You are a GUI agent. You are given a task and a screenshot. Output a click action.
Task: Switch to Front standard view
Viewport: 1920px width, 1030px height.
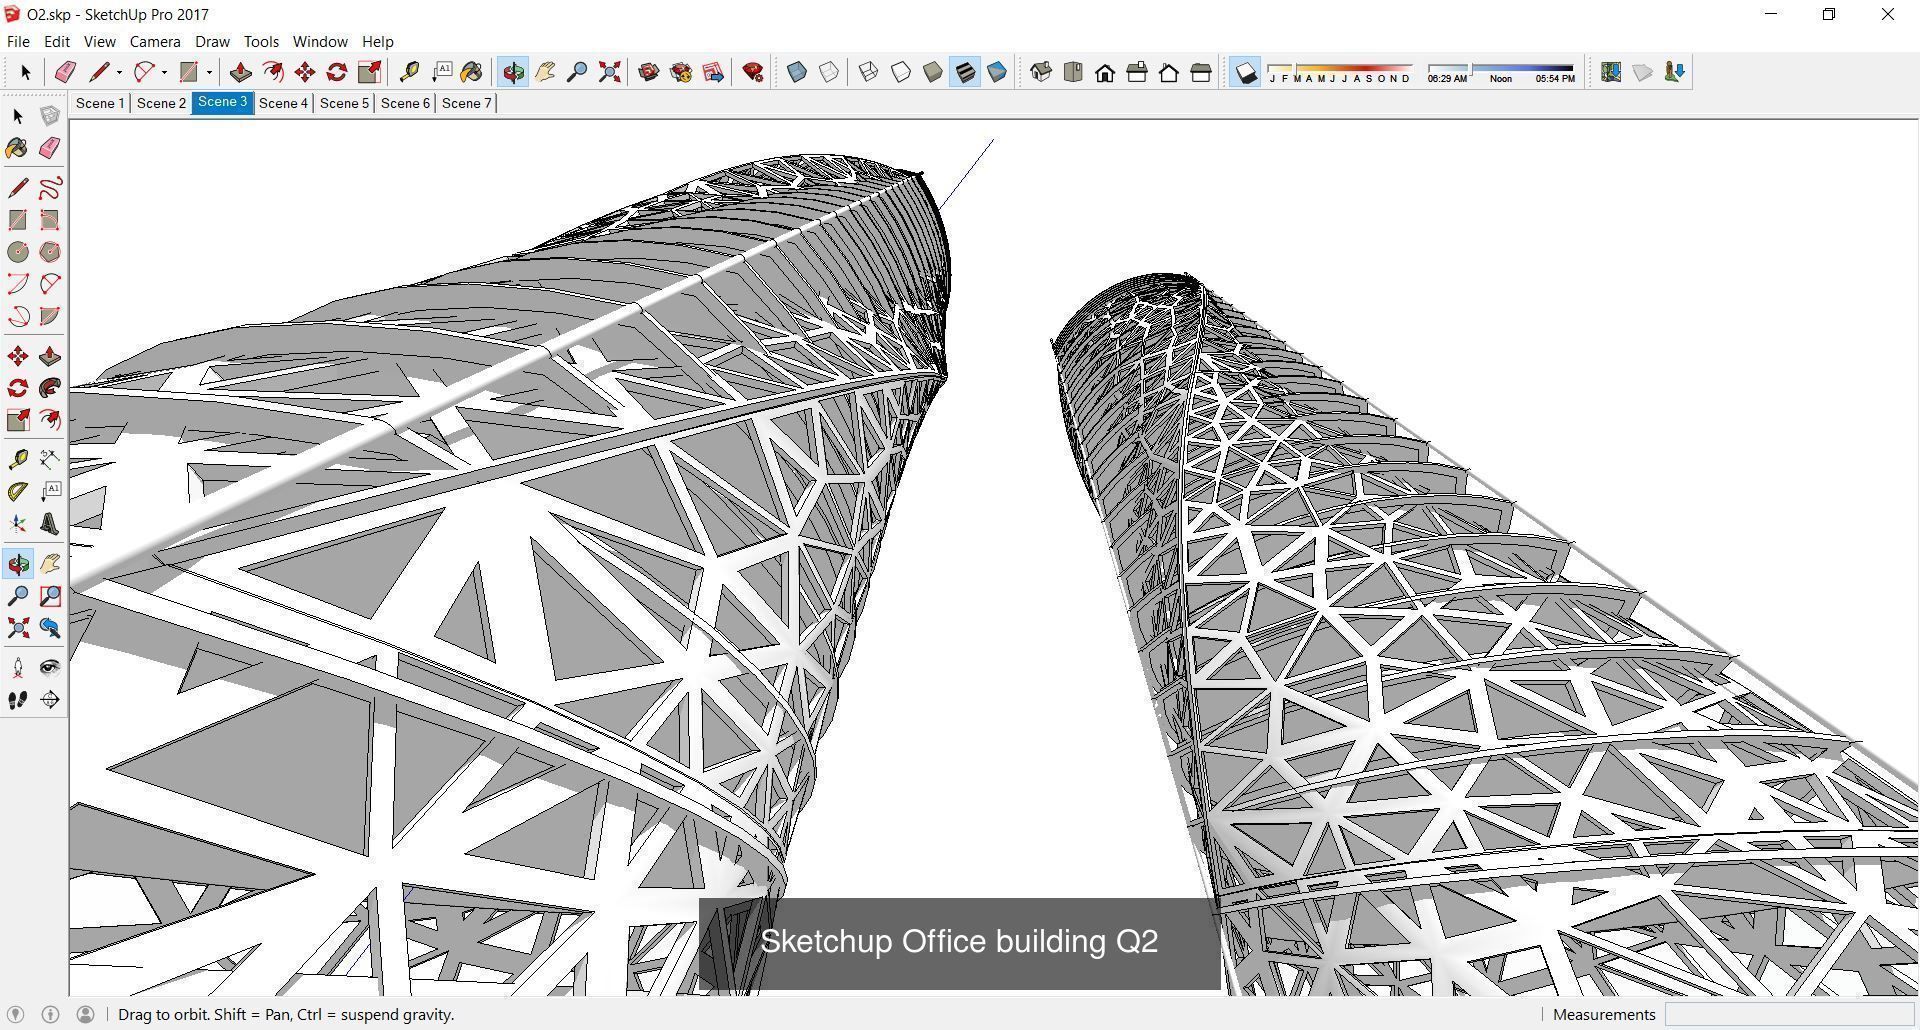click(x=1105, y=72)
